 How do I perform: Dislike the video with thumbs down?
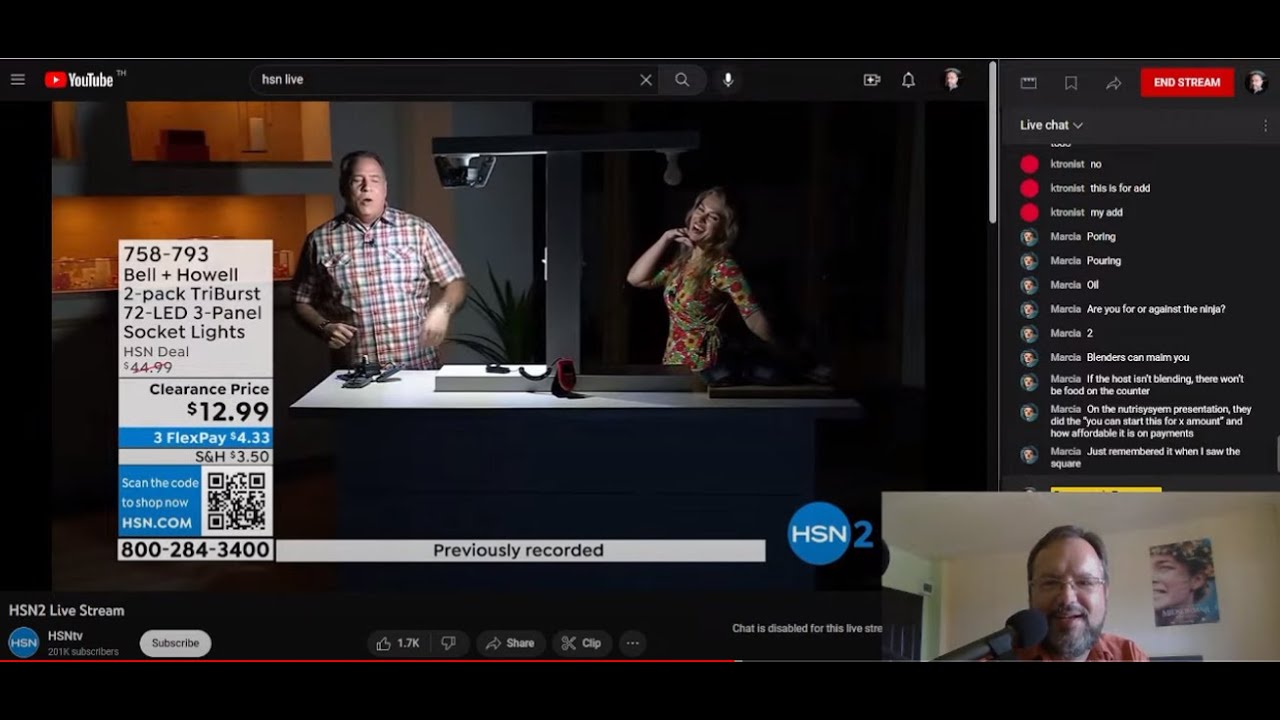pos(448,643)
